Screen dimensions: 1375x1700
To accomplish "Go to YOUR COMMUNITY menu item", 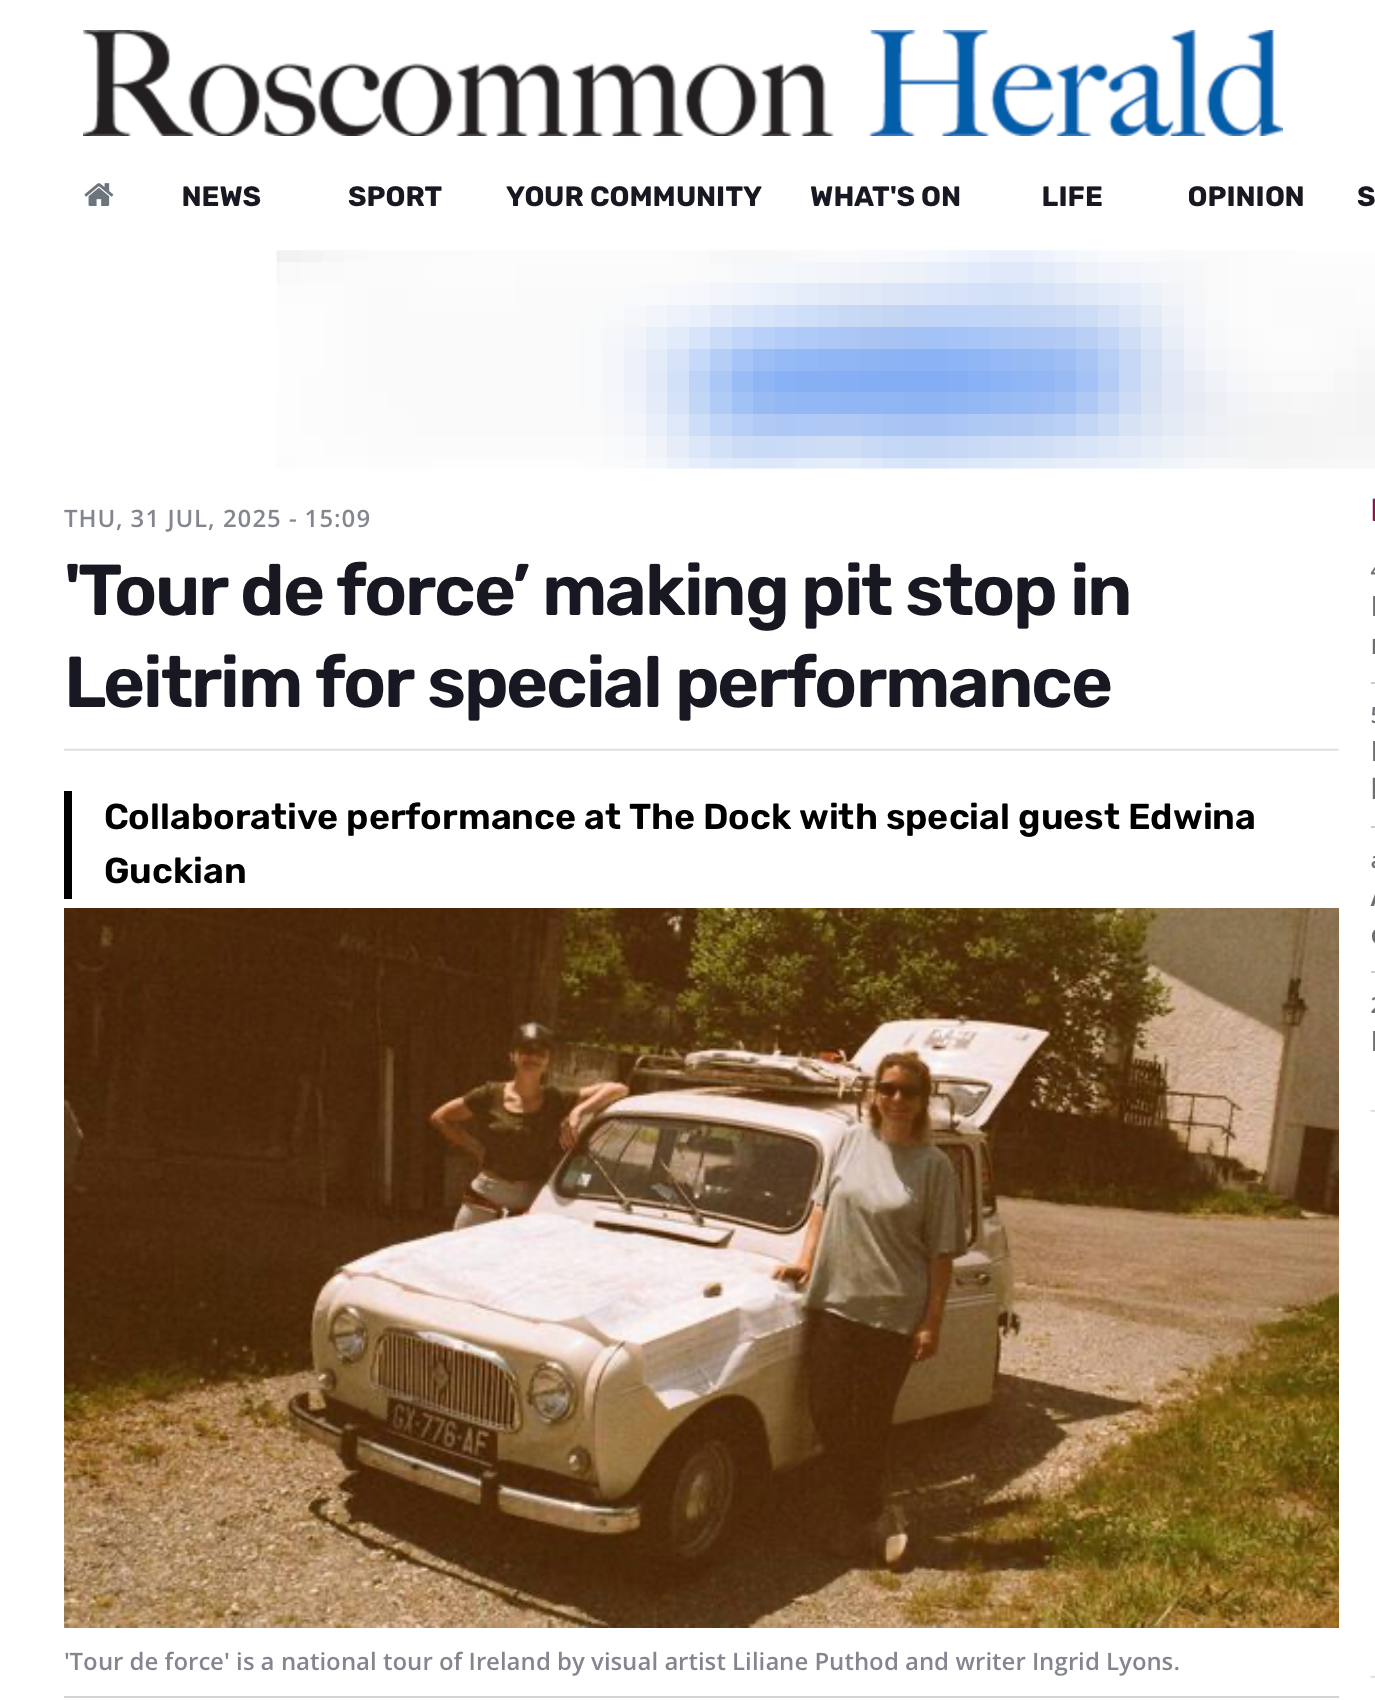I will click(x=634, y=196).
